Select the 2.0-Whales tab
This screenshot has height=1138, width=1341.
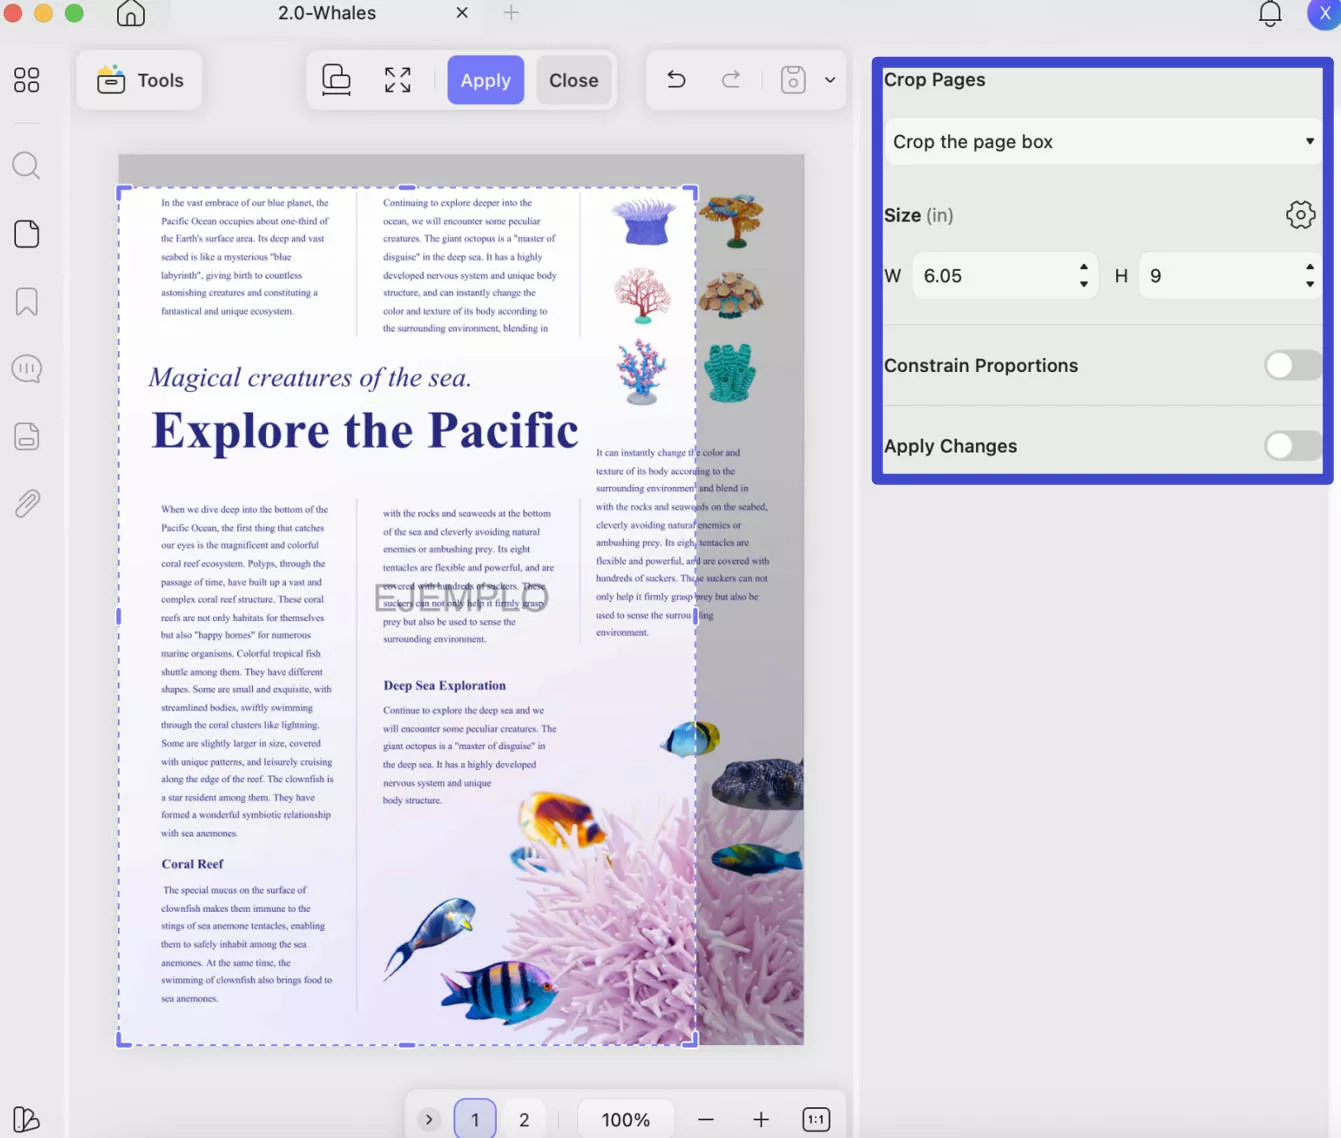click(x=327, y=13)
